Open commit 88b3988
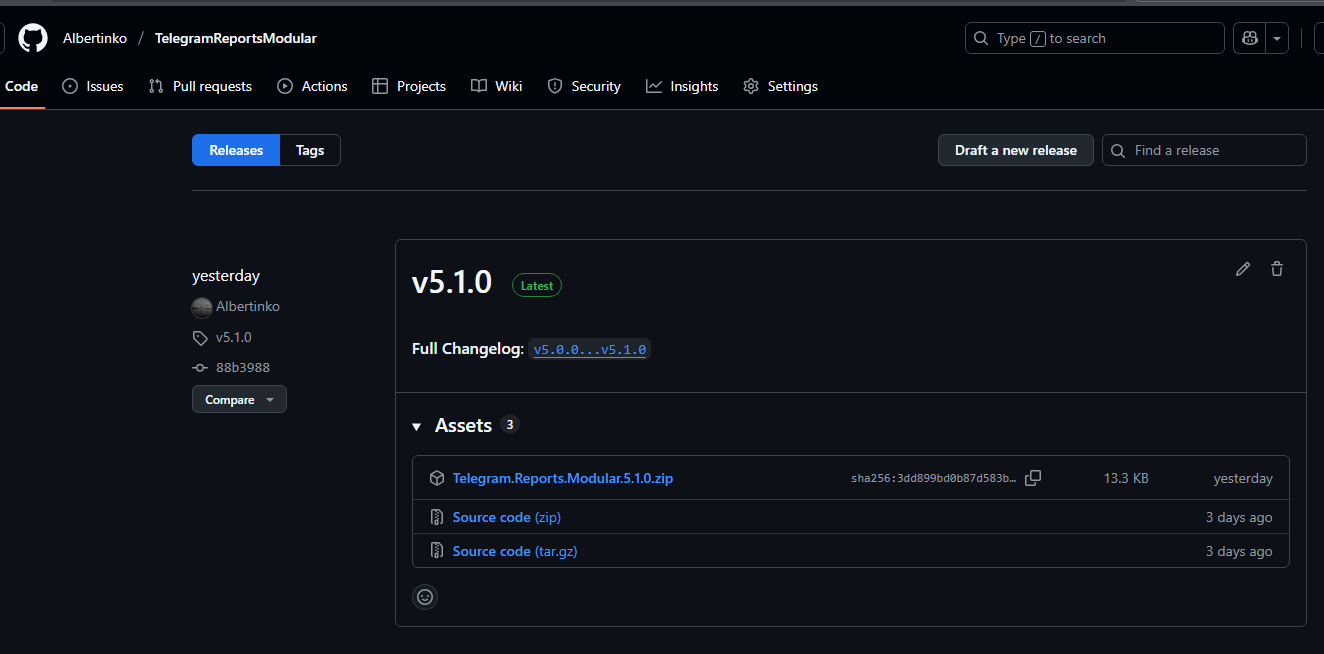 coord(242,368)
